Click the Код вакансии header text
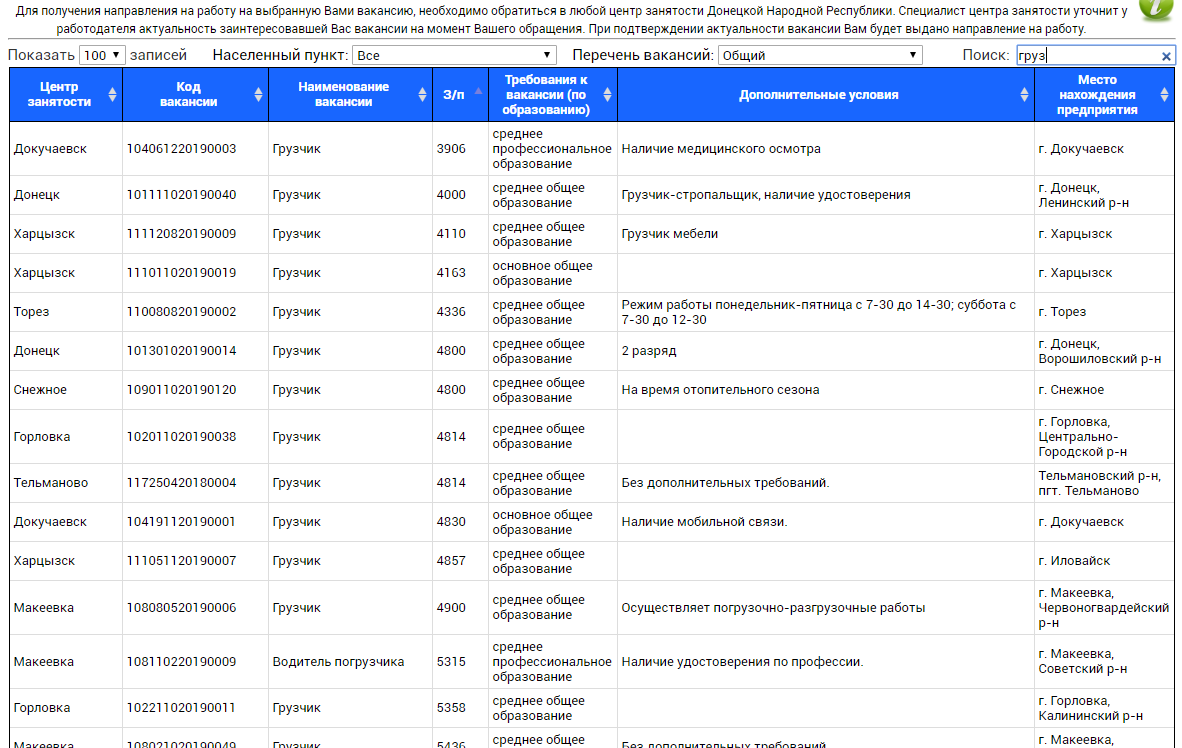 [188, 94]
